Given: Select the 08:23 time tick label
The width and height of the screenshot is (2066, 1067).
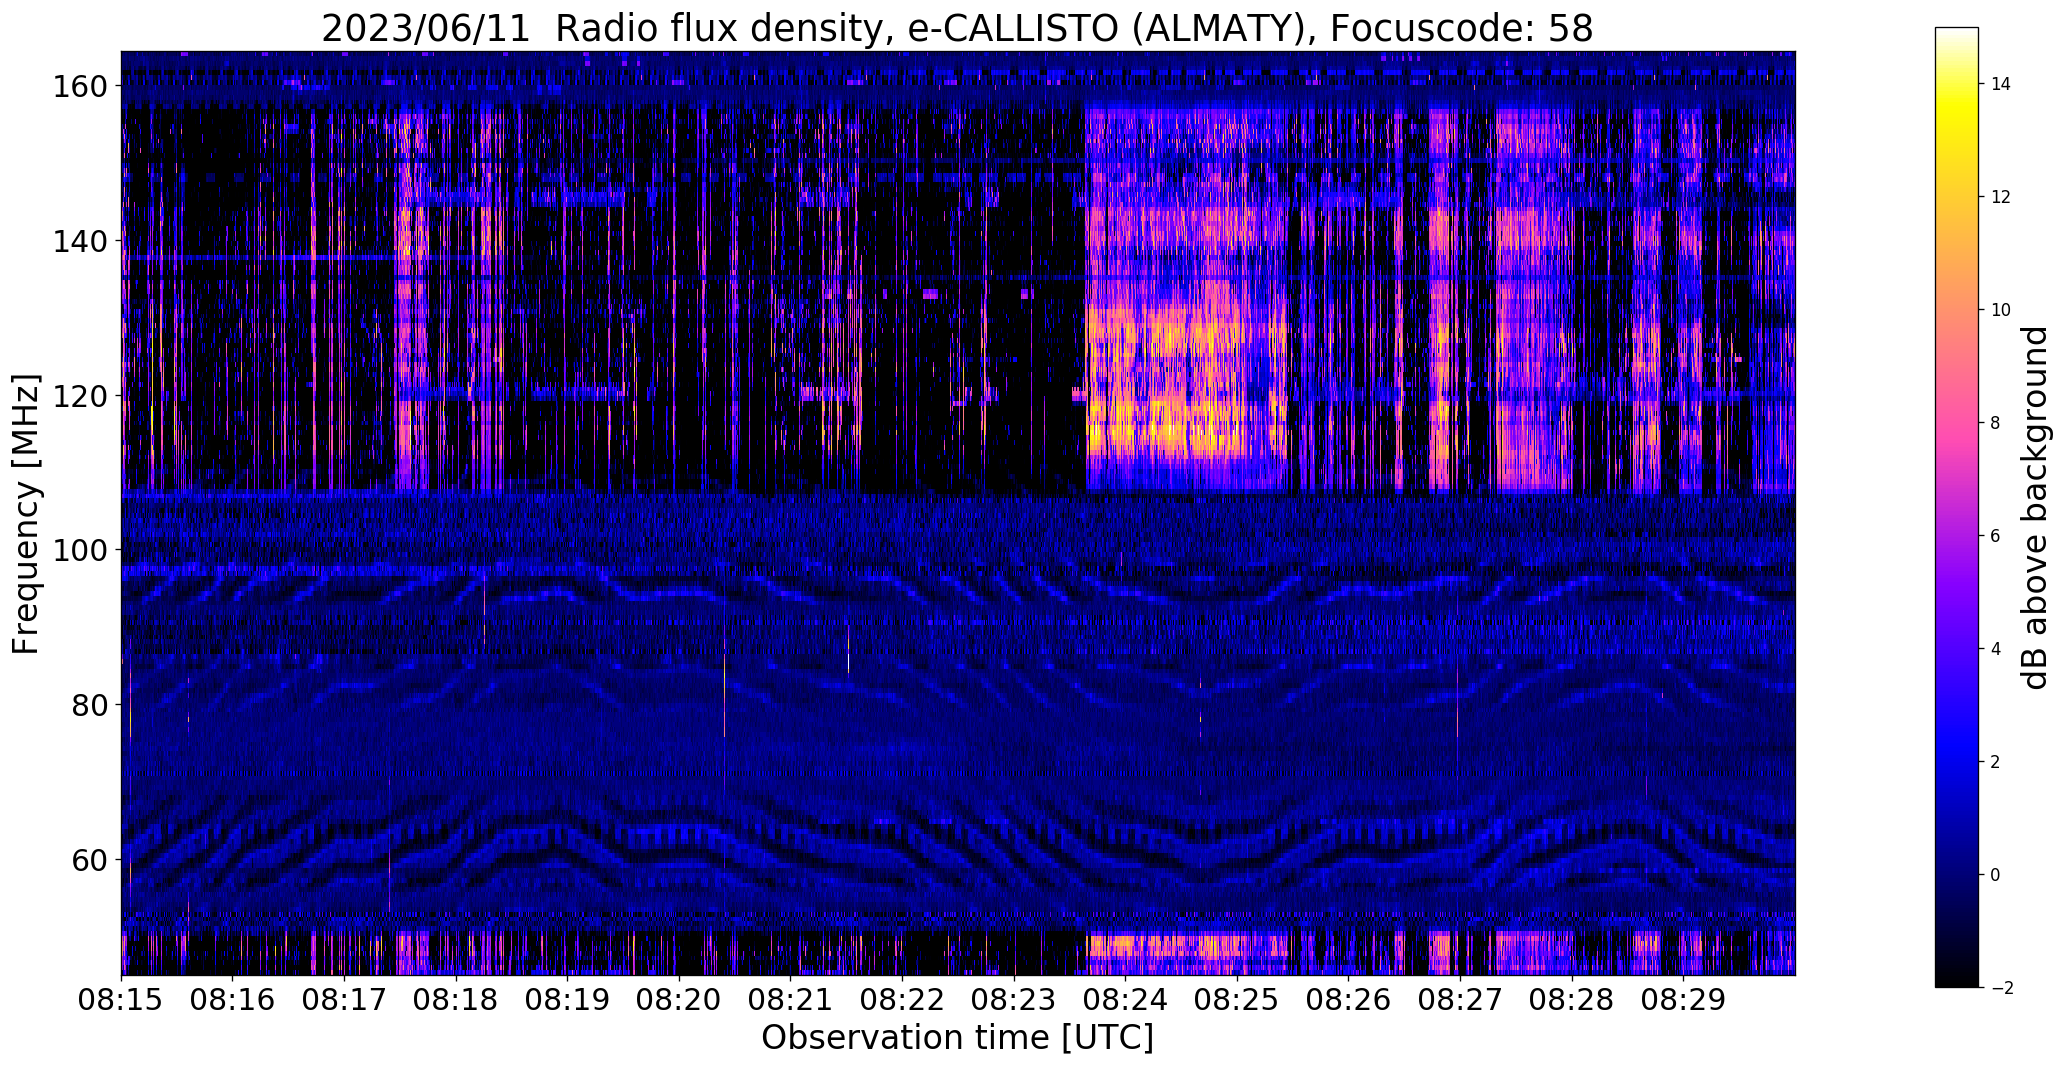Looking at the screenshot, I should pyautogui.click(x=1014, y=999).
